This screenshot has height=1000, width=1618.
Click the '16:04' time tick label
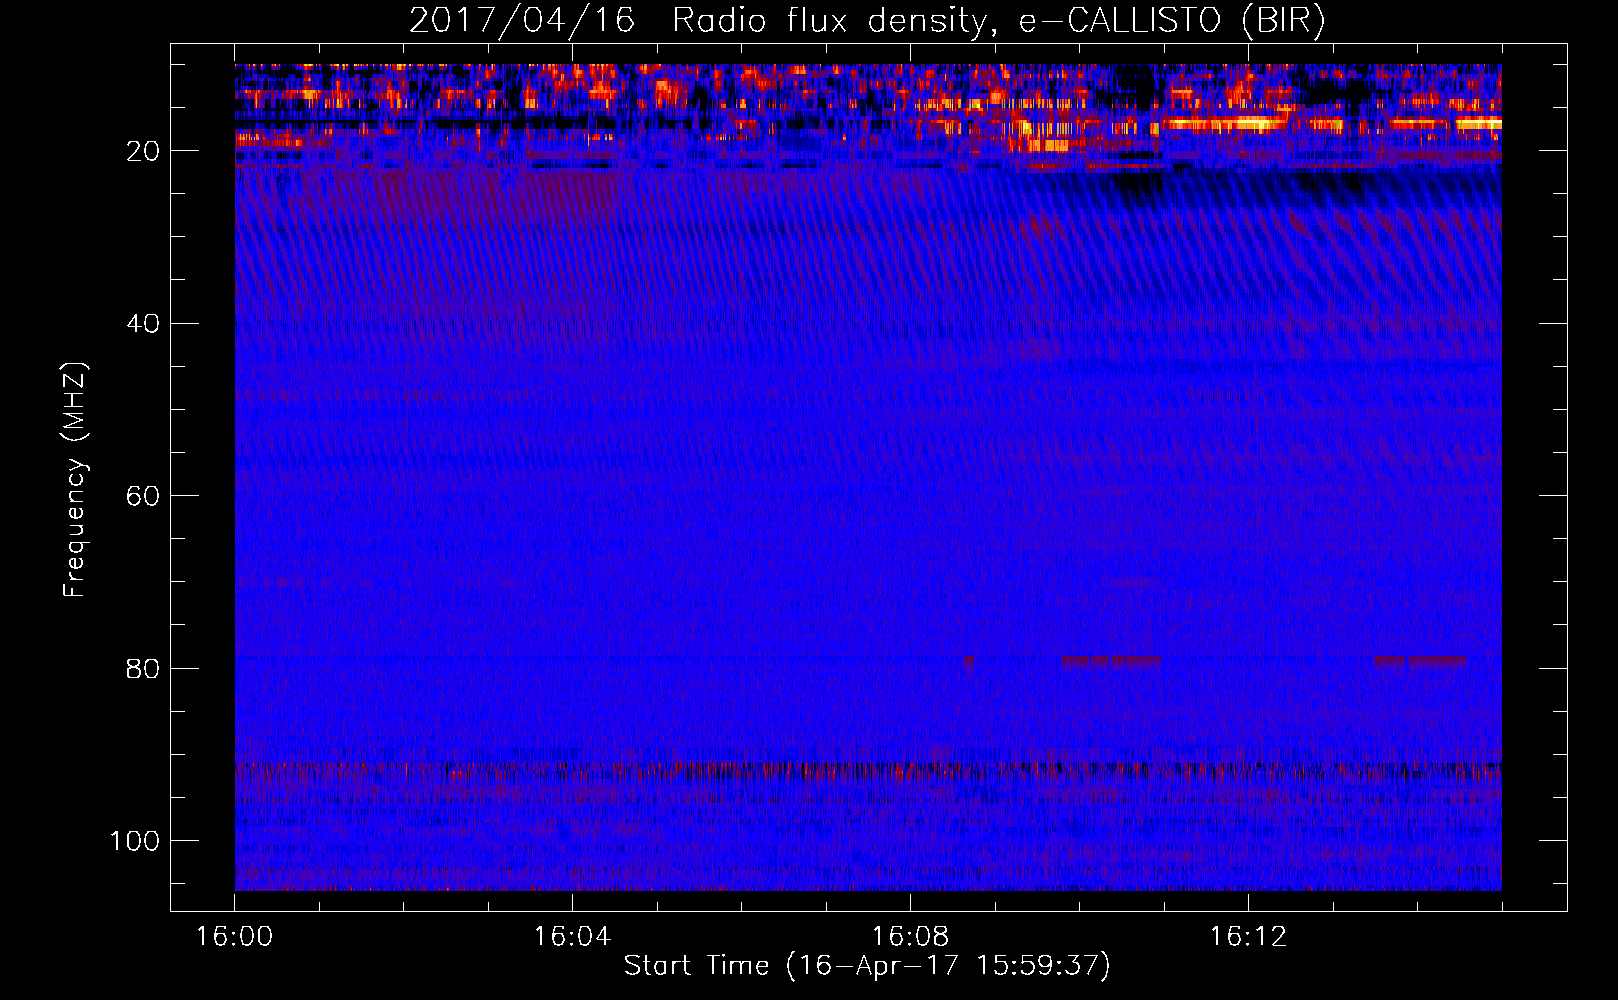572,937
